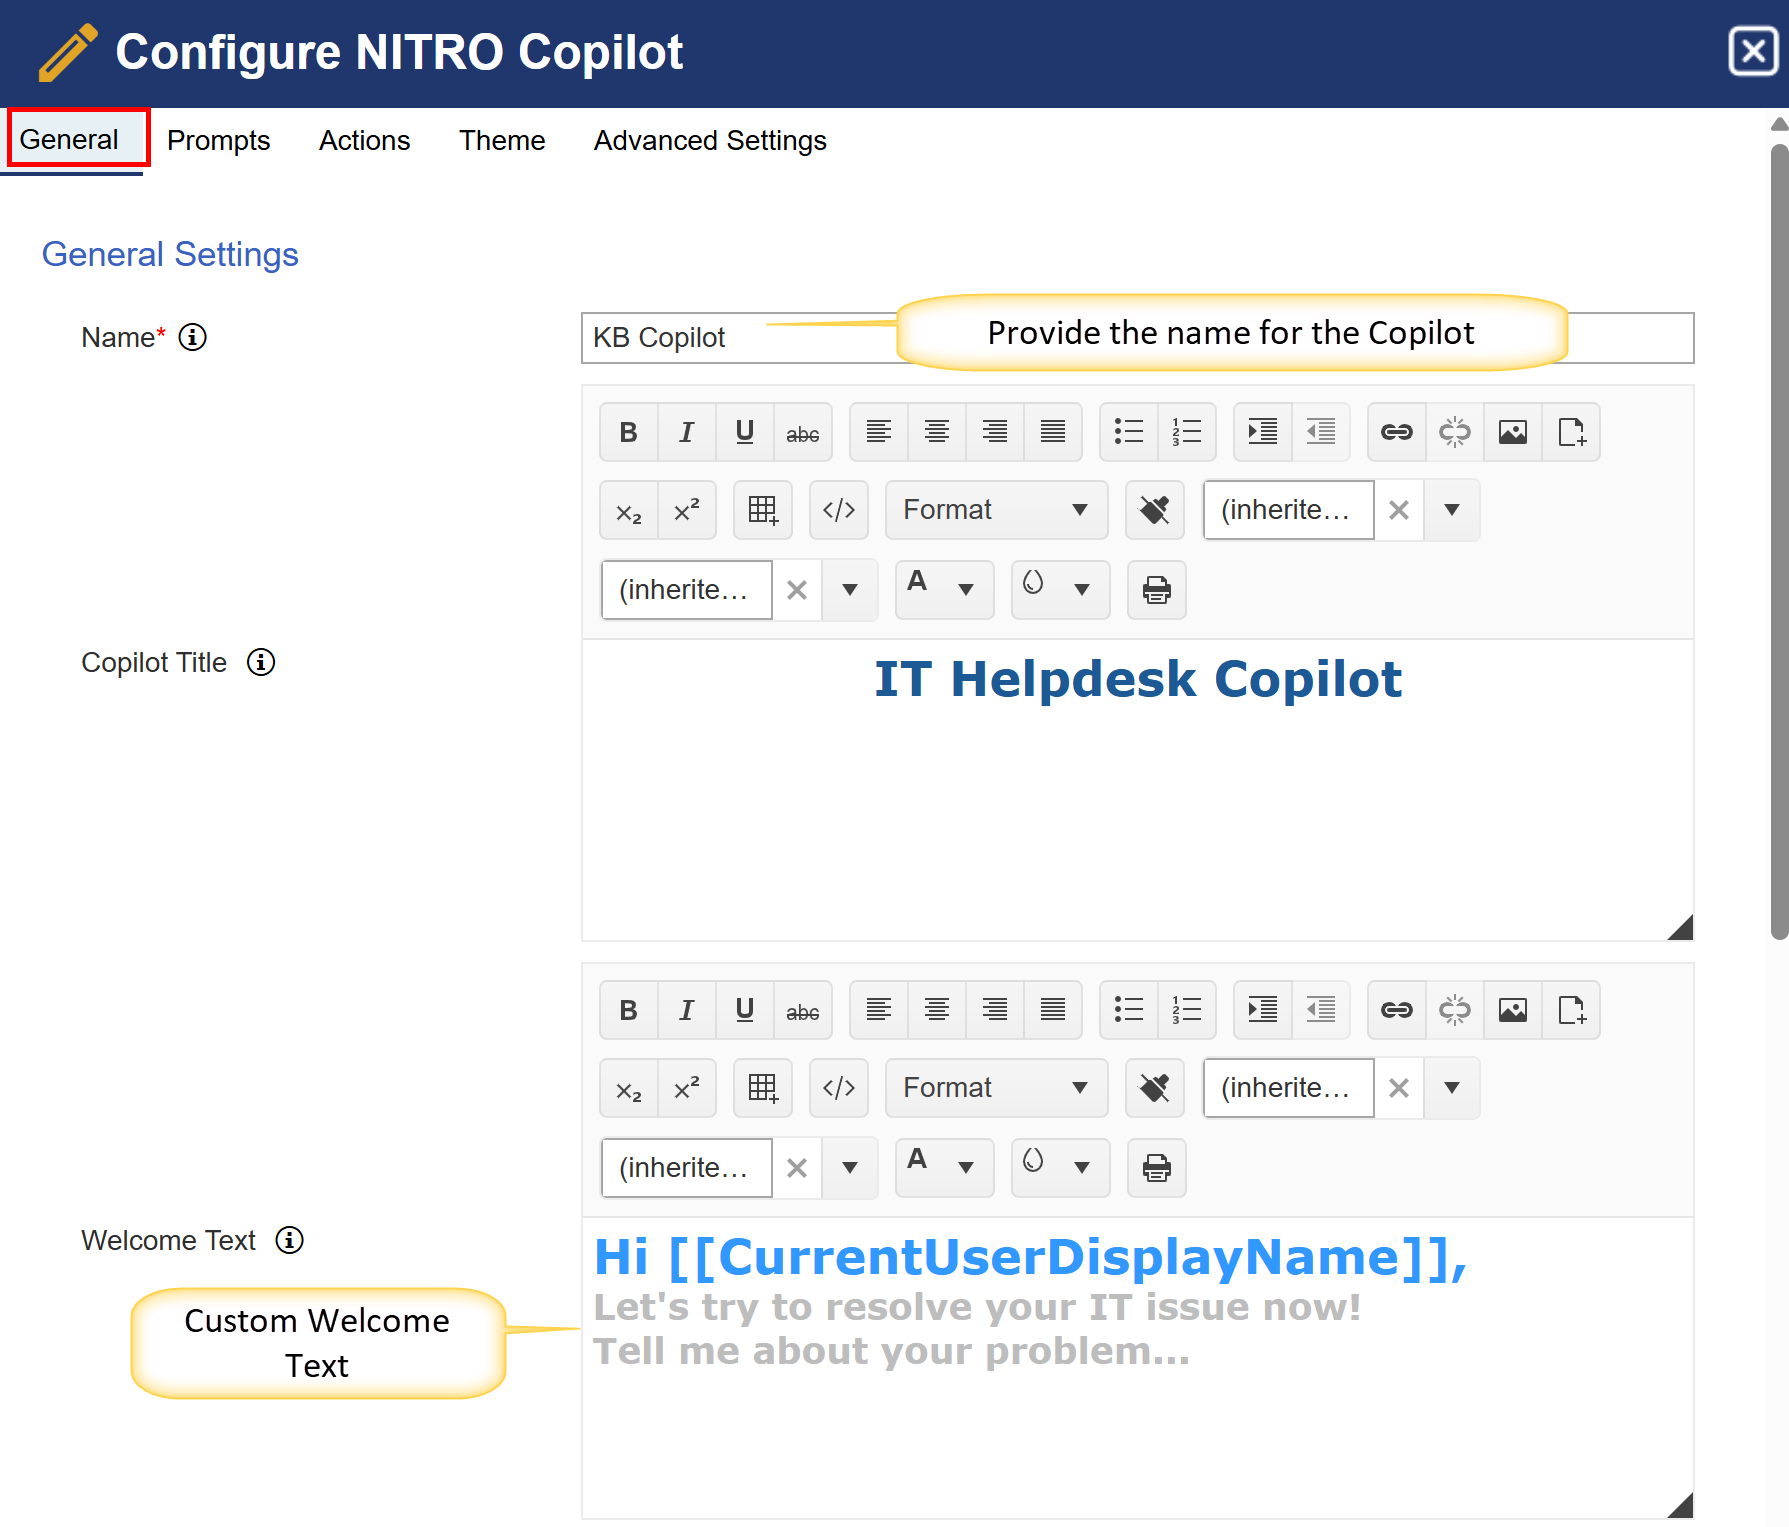Open the code view in the Copilot Title toolbar
1789x1527 pixels.
pyautogui.click(x=839, y=510)
